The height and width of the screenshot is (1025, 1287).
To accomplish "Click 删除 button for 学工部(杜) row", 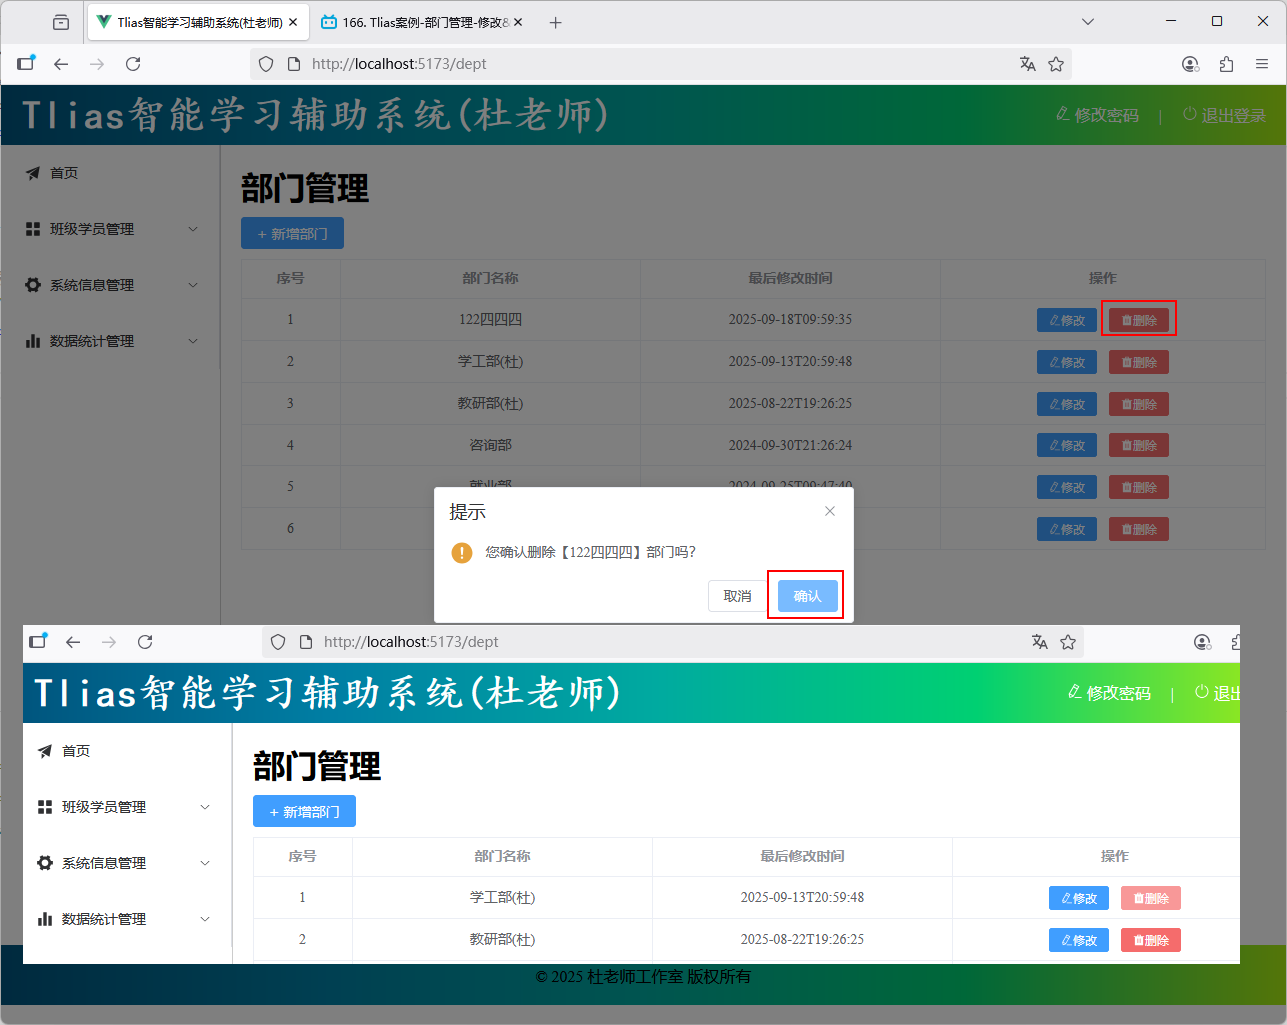I will tap(1138, 362).
